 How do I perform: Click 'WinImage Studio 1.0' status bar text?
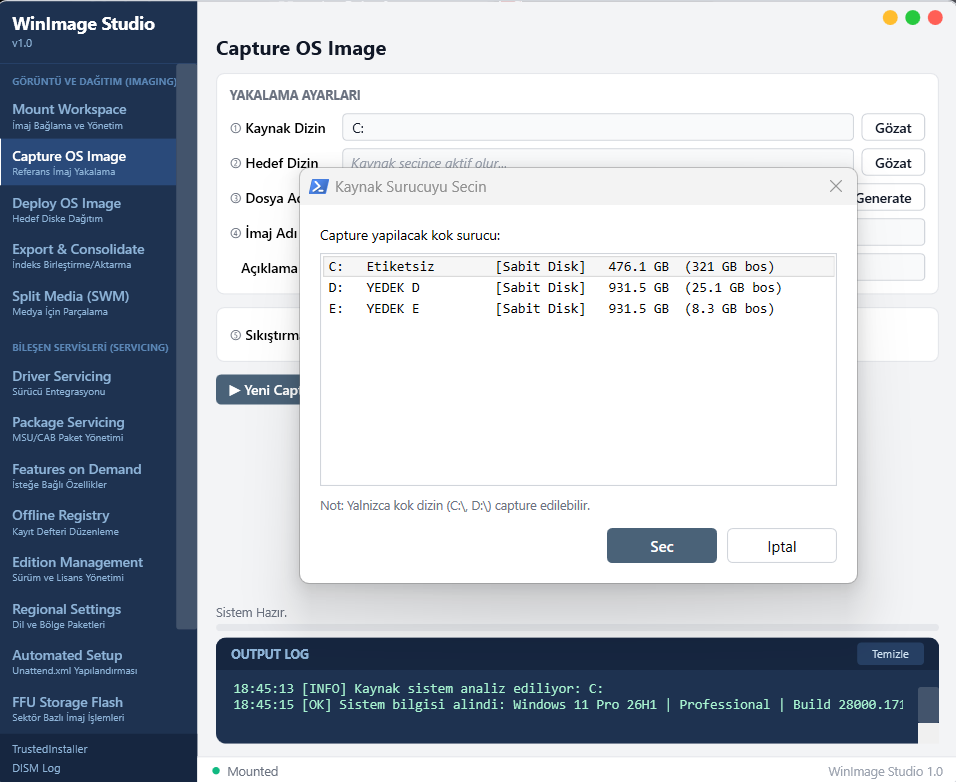tap(885, 771)
